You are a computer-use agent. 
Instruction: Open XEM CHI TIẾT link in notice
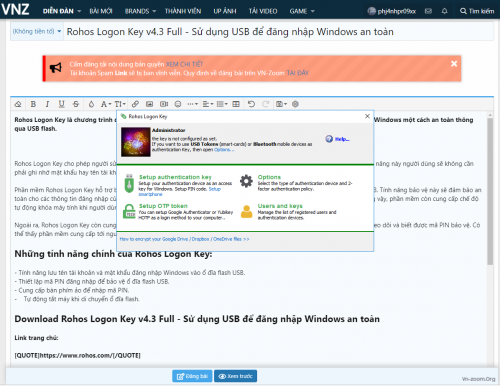click(184, 64)
